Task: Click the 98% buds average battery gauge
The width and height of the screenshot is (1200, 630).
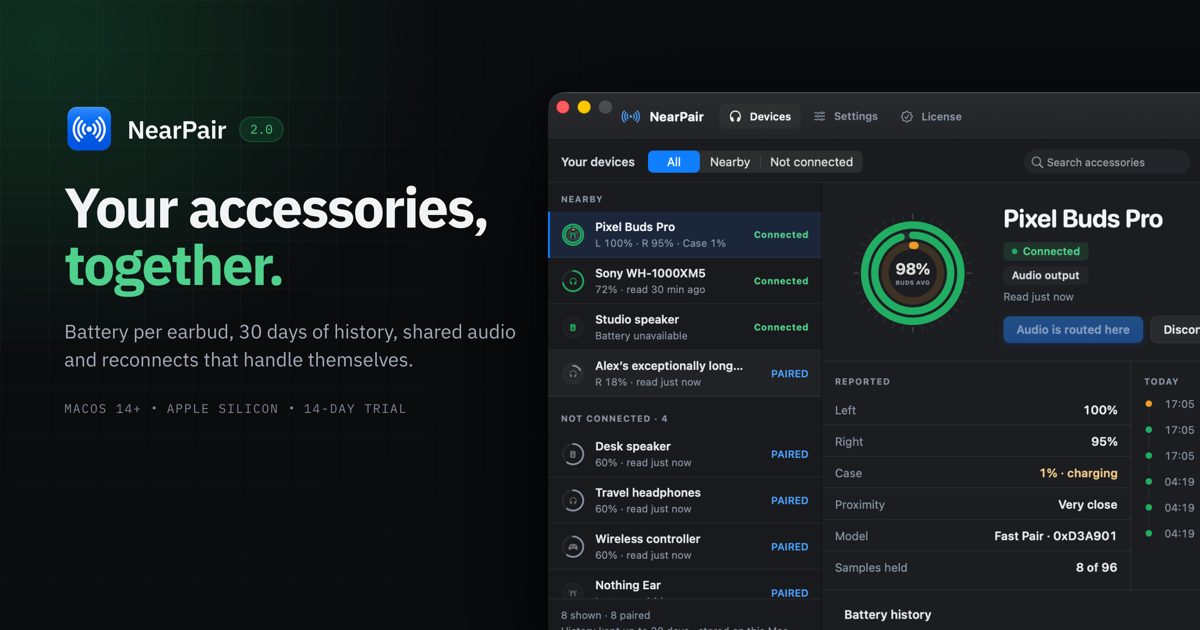Action: click(x=913, y=271)
